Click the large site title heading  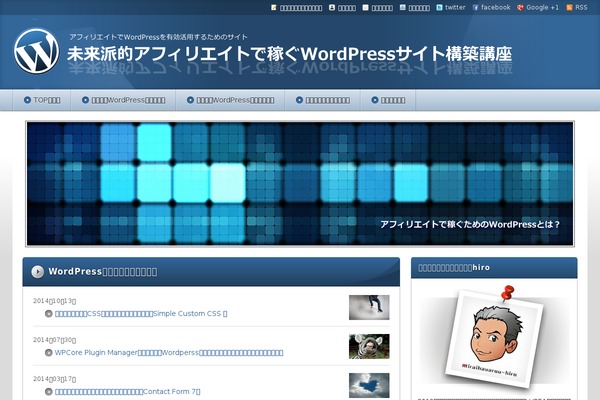(x=290, y=54)
